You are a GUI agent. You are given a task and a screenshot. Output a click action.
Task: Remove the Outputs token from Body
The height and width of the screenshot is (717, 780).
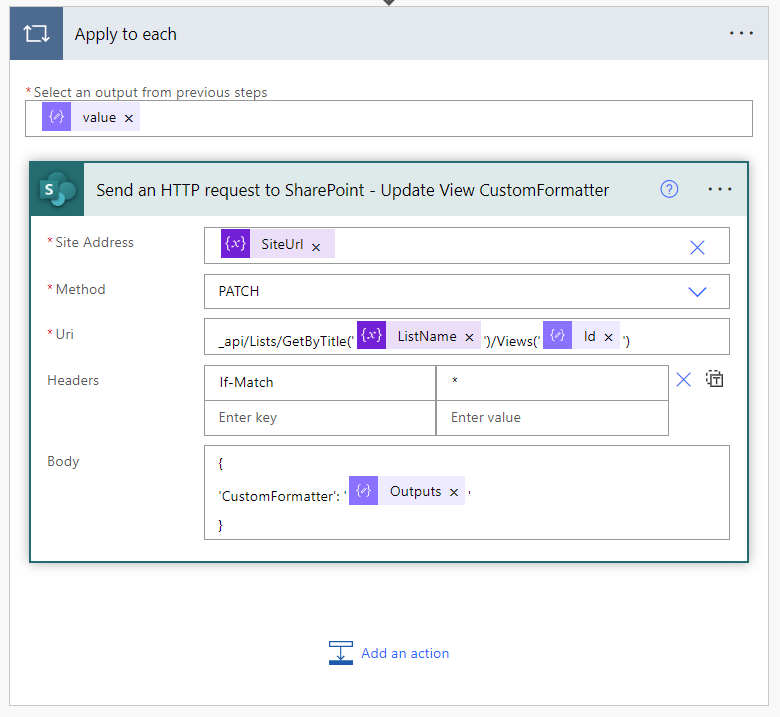coord(454,492)
